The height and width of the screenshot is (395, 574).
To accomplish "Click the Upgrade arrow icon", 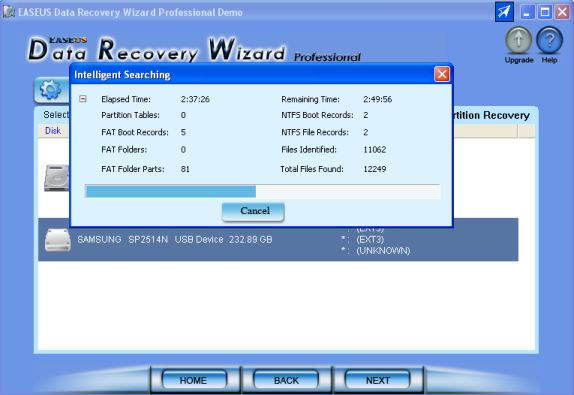I will point(518,40).
